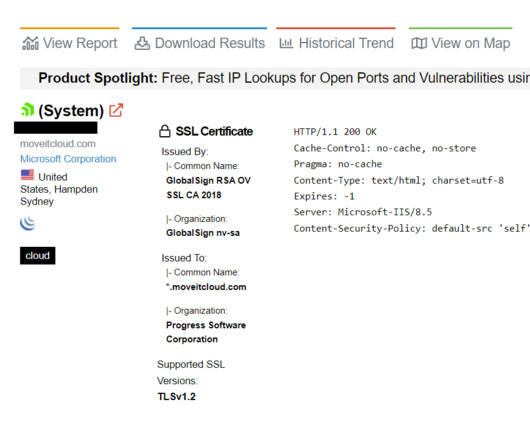Click the cloud tag
The width and height of the screenshot is (530, 442).
[x=38, y=255]
